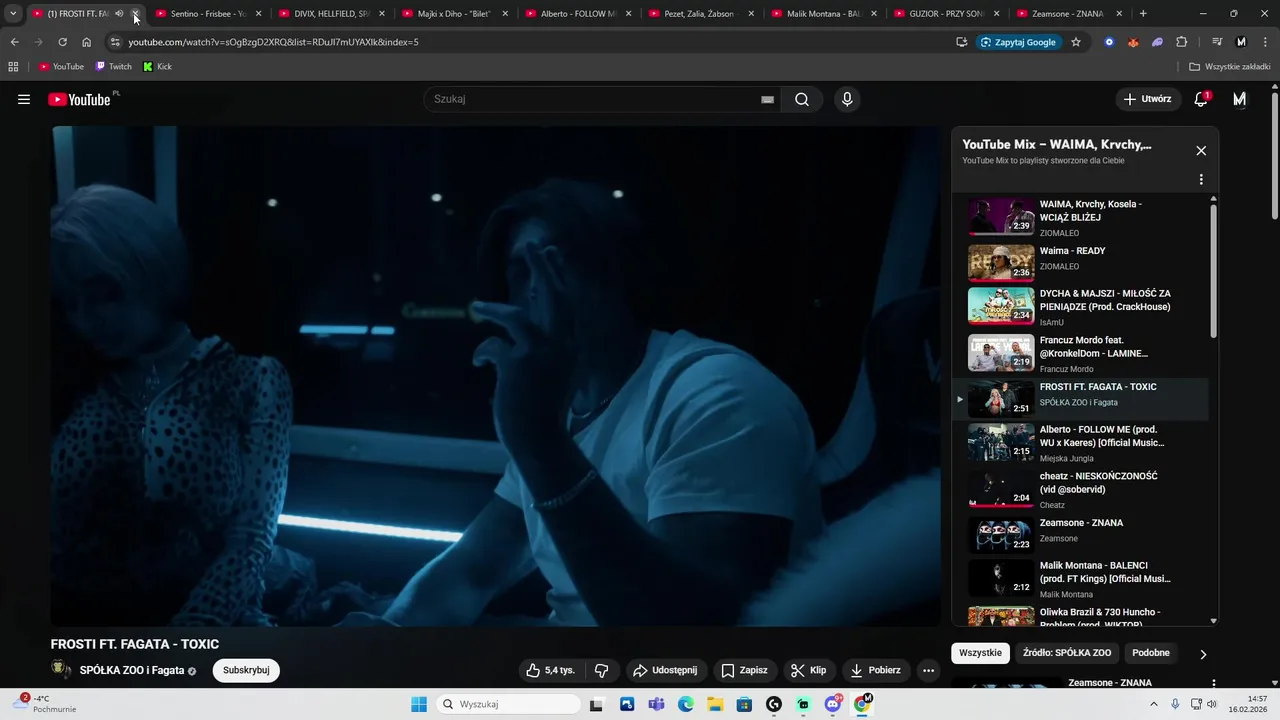This screenshot has width=1280, height=720.
Task: Go back to the previous page
Action: click(14, 42)
